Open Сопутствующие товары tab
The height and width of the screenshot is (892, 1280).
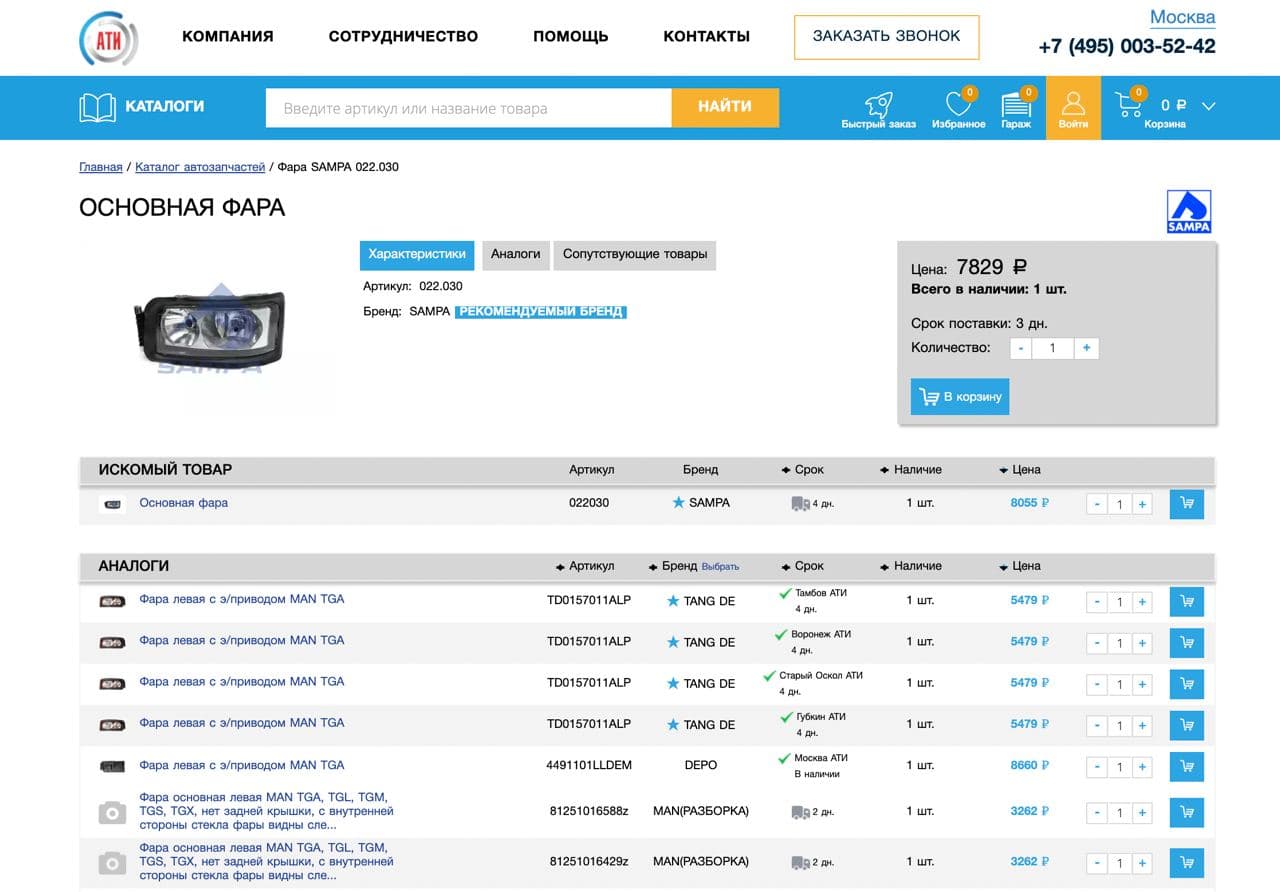(x=635, y=254)
